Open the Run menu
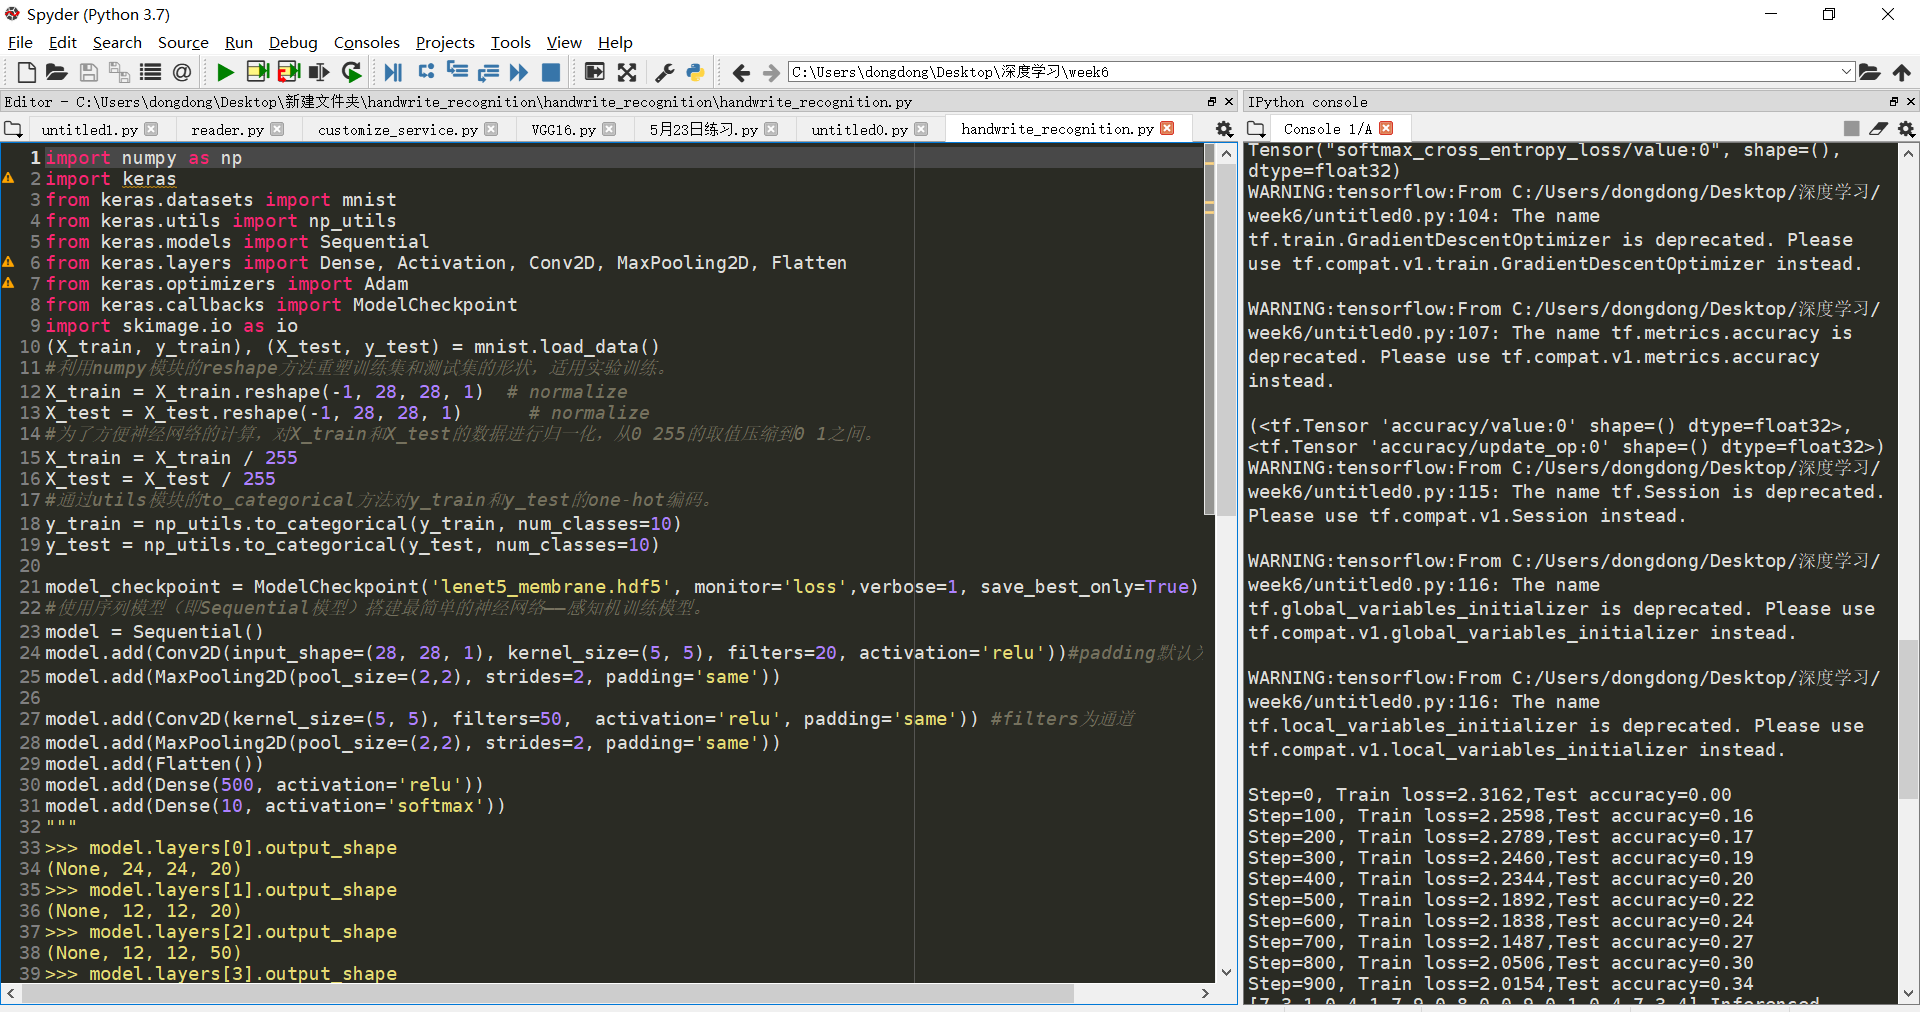The width and height of the screenshot is (1920, 1012). click(x=239, y=42)
